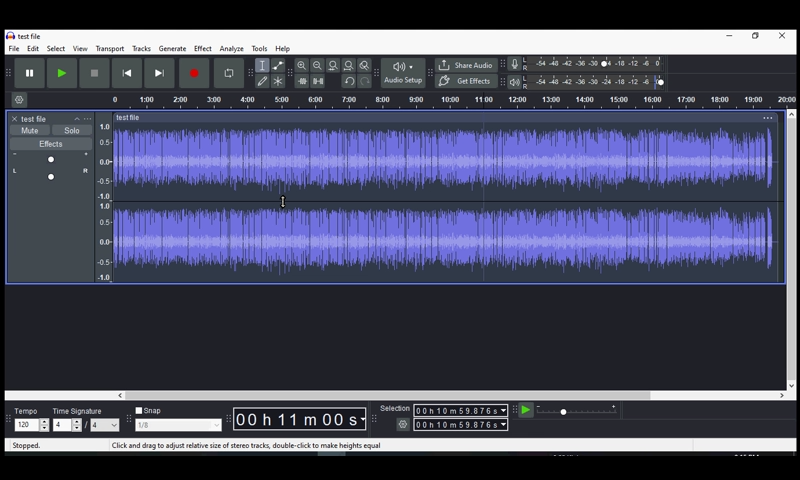800x480 pixels.
Task: Toggle the Loop button
Action: point(229,73)
